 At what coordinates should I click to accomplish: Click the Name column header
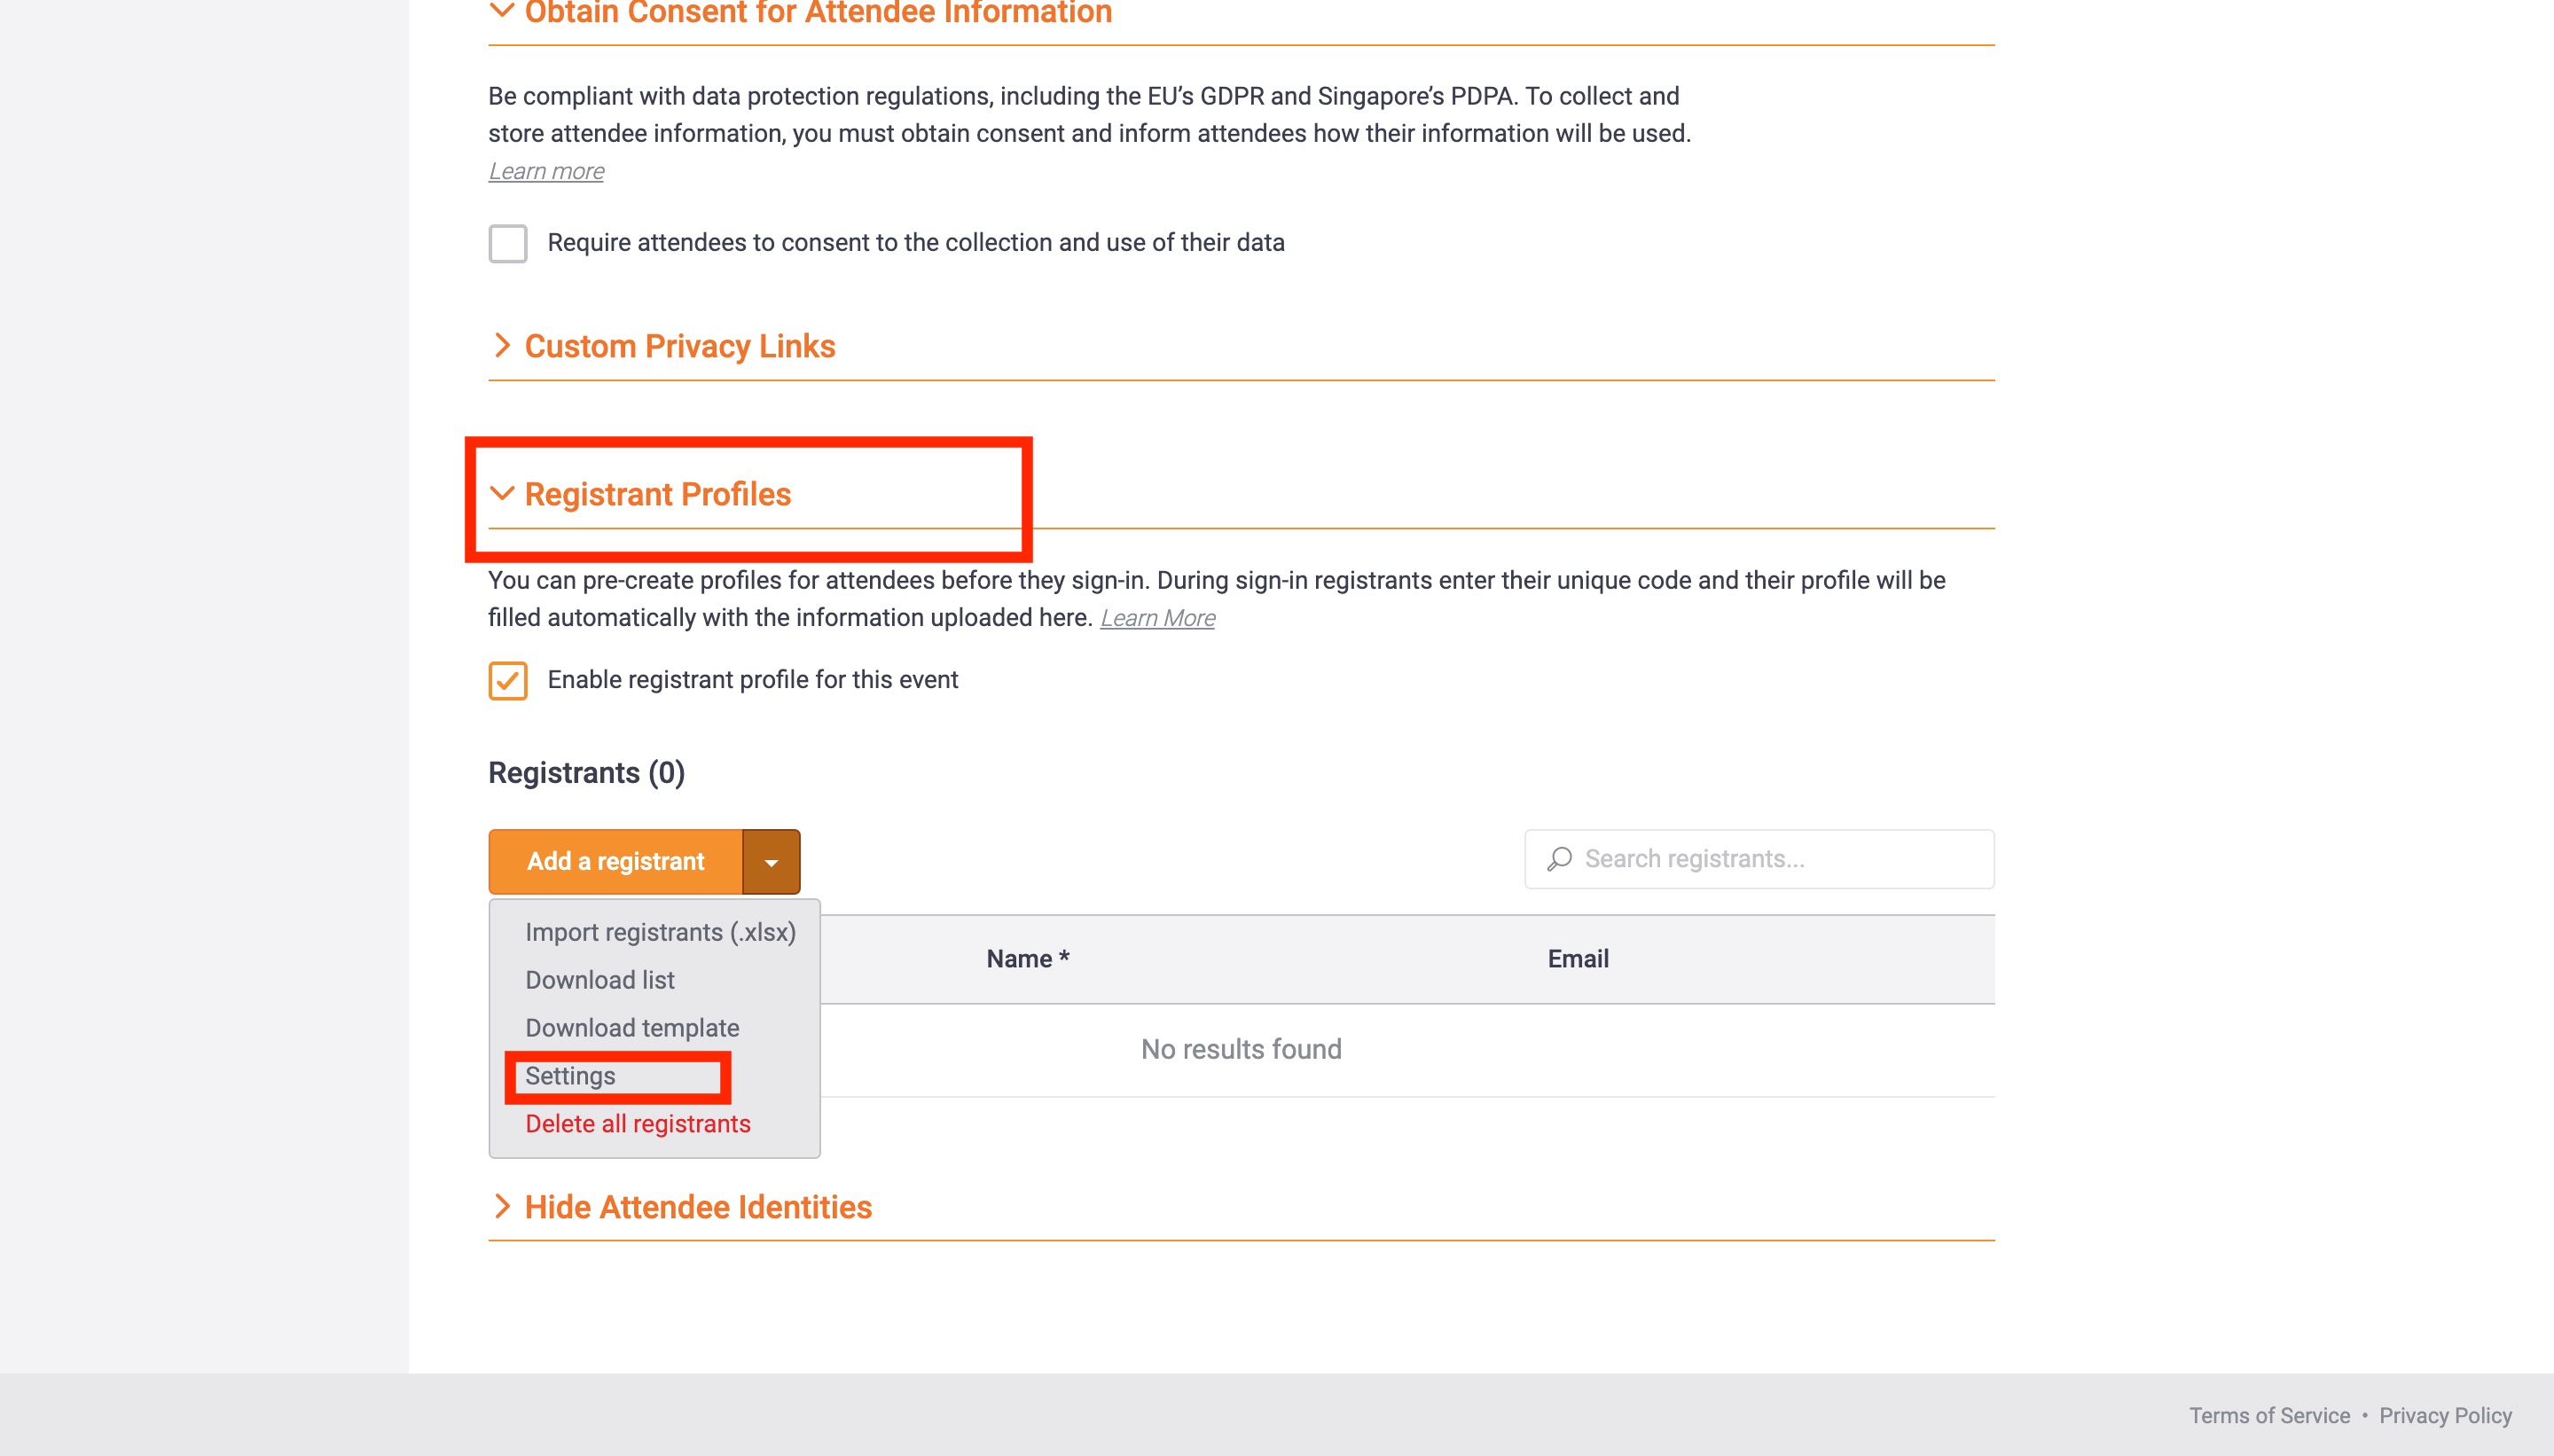click(1027, 959)
